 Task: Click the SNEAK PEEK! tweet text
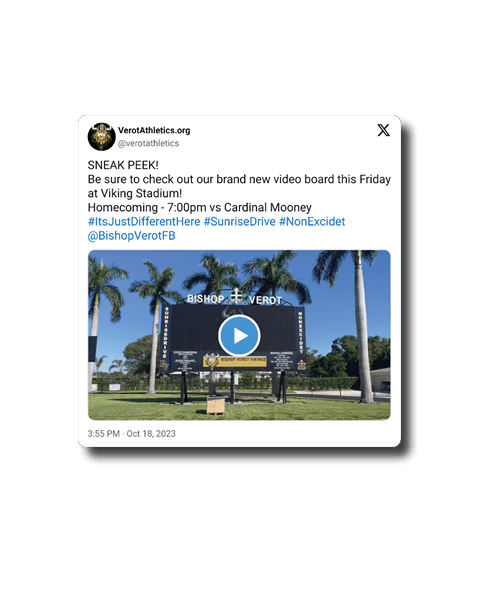(123, 165)
